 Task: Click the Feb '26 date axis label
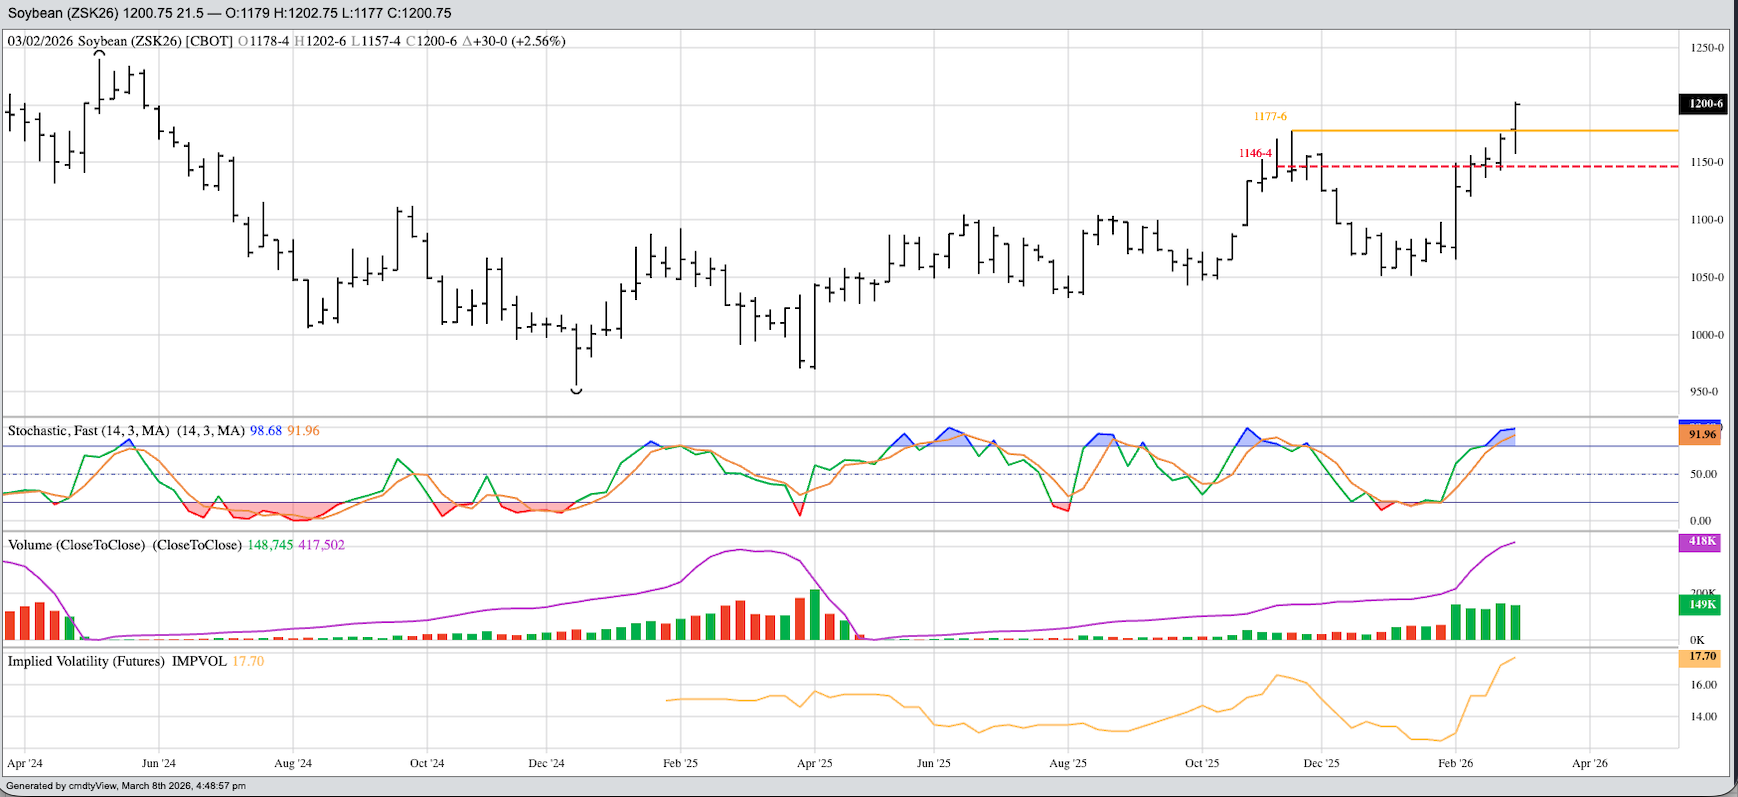(1455, 763)
